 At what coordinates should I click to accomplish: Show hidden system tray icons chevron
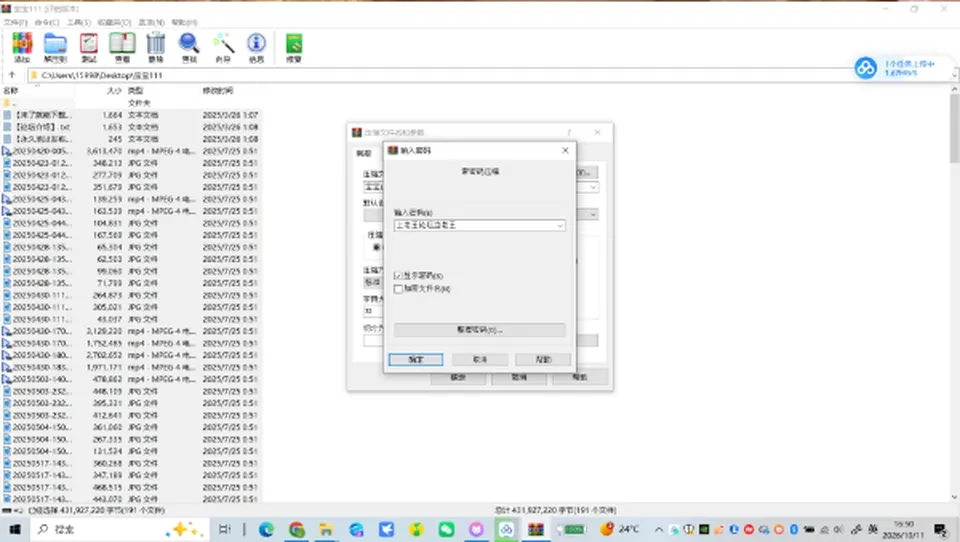[x=658, y=530]
